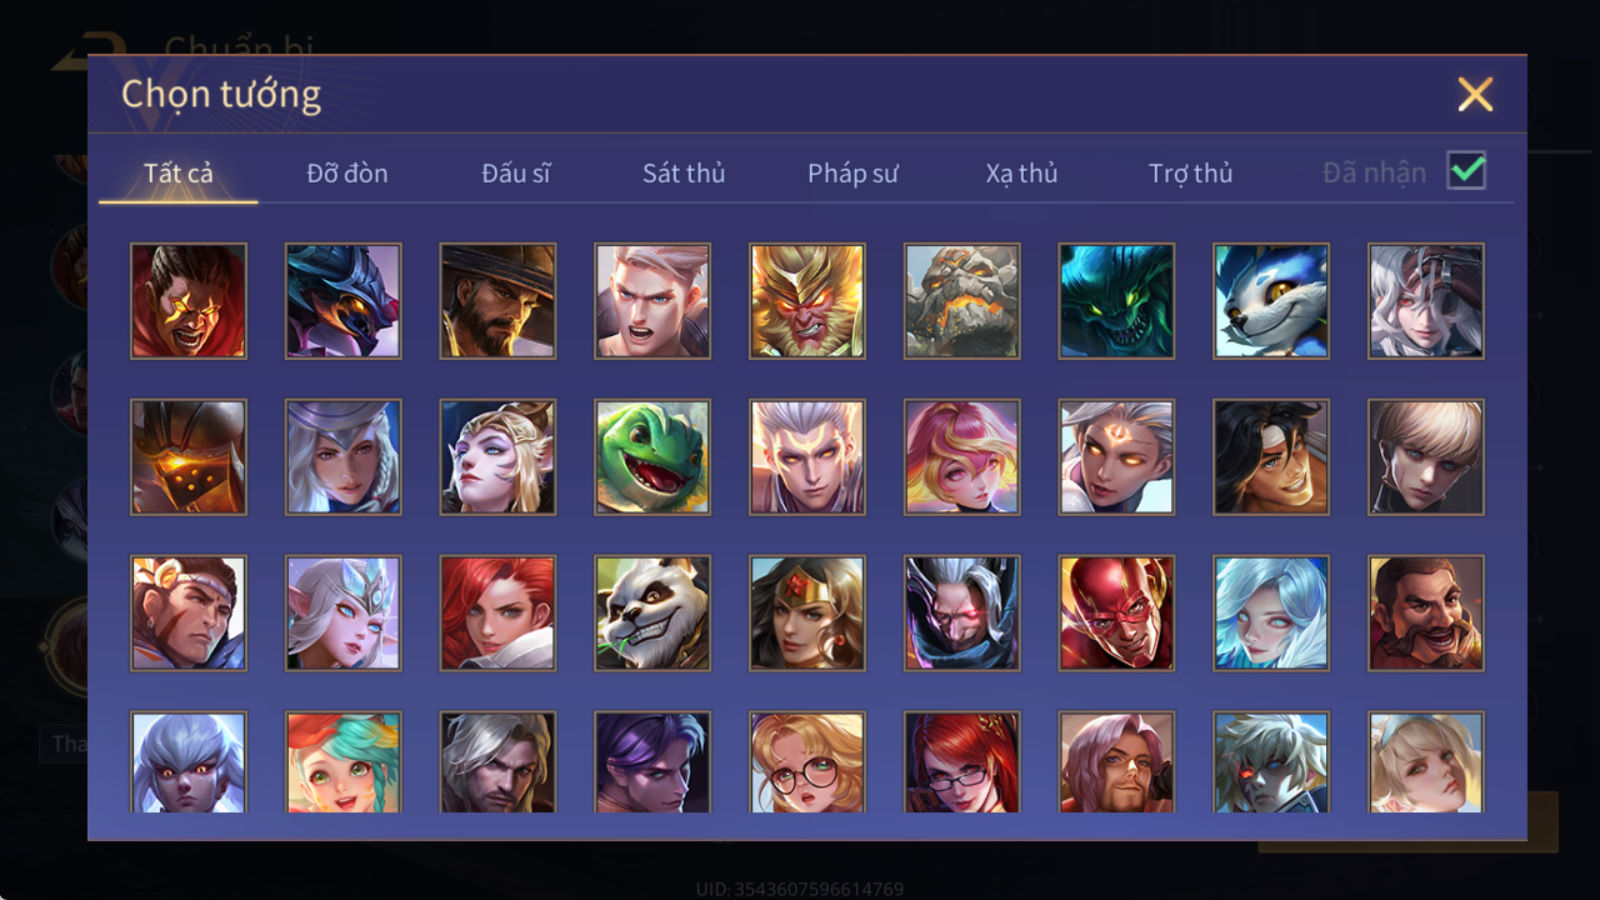Toggle the Đã nhận checkbox

click(1467, 171)
